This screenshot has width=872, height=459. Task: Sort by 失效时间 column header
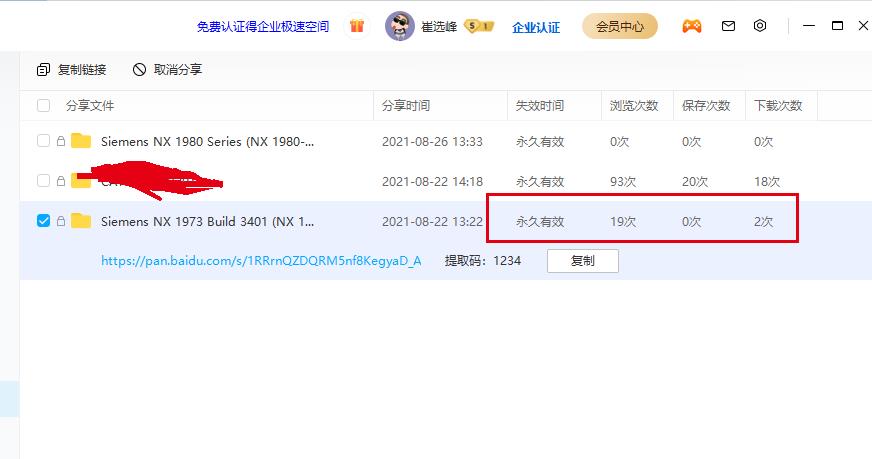pyautogui.click(x=539, y=106)
